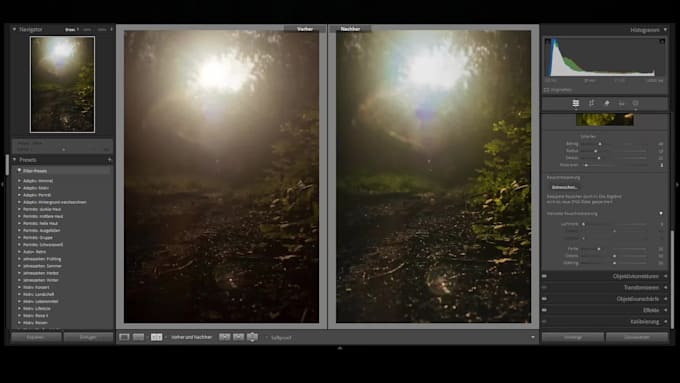Select the Healing tool icon
The width and height of the screenshot is (680, 383).
tap(607, 103)
